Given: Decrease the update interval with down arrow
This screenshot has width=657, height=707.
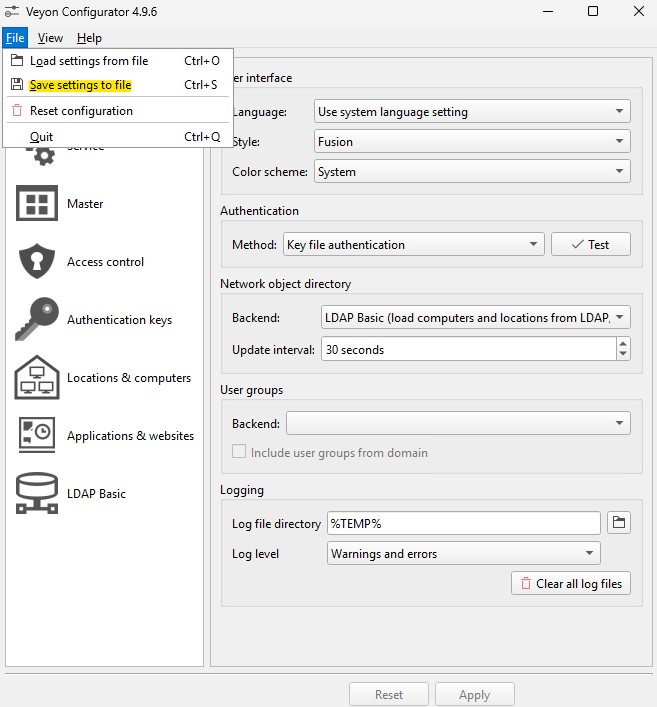Looking at the screenshot, I should click(x=623, y=354).
